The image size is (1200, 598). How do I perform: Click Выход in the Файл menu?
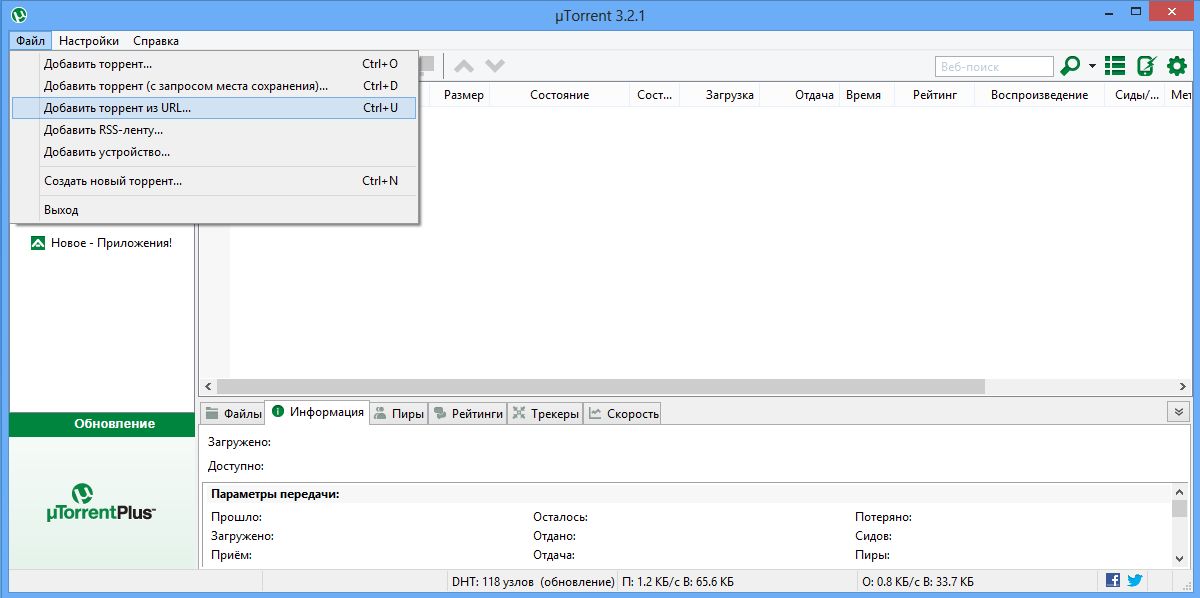(x=214, y=210)
